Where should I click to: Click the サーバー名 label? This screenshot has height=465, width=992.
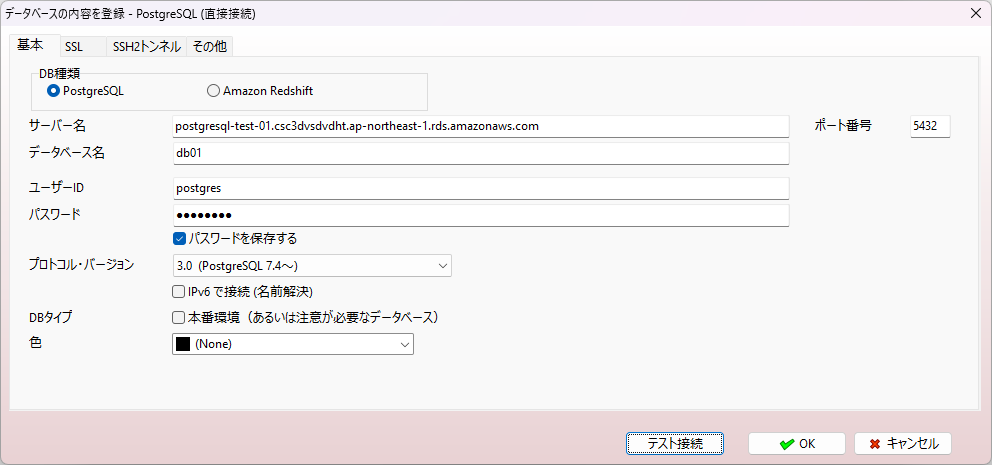pos(58,126)
